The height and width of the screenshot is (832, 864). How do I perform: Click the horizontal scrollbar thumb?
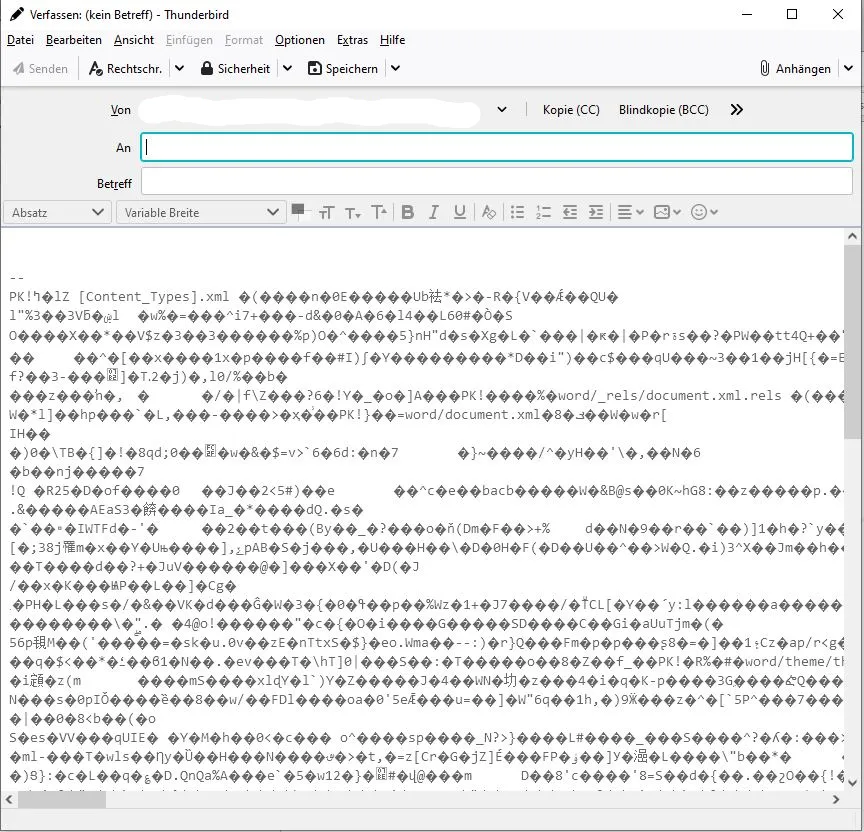tap(62, 799)
